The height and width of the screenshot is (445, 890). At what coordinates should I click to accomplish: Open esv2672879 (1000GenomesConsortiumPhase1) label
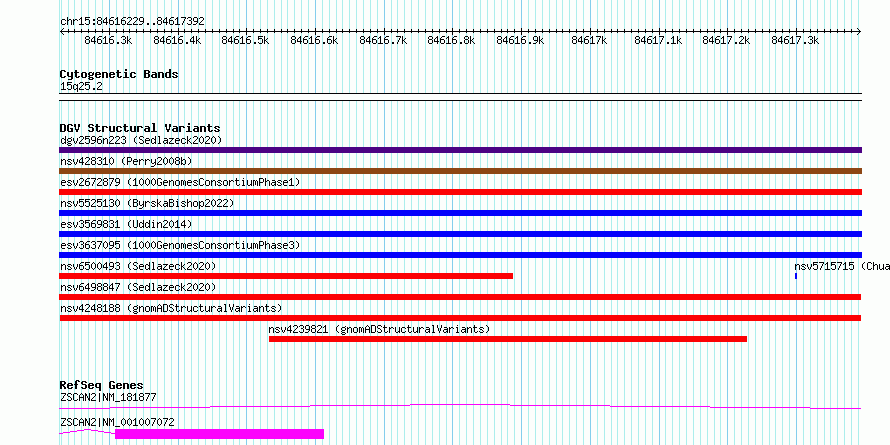pyautogui.click(x=180, y=182)
